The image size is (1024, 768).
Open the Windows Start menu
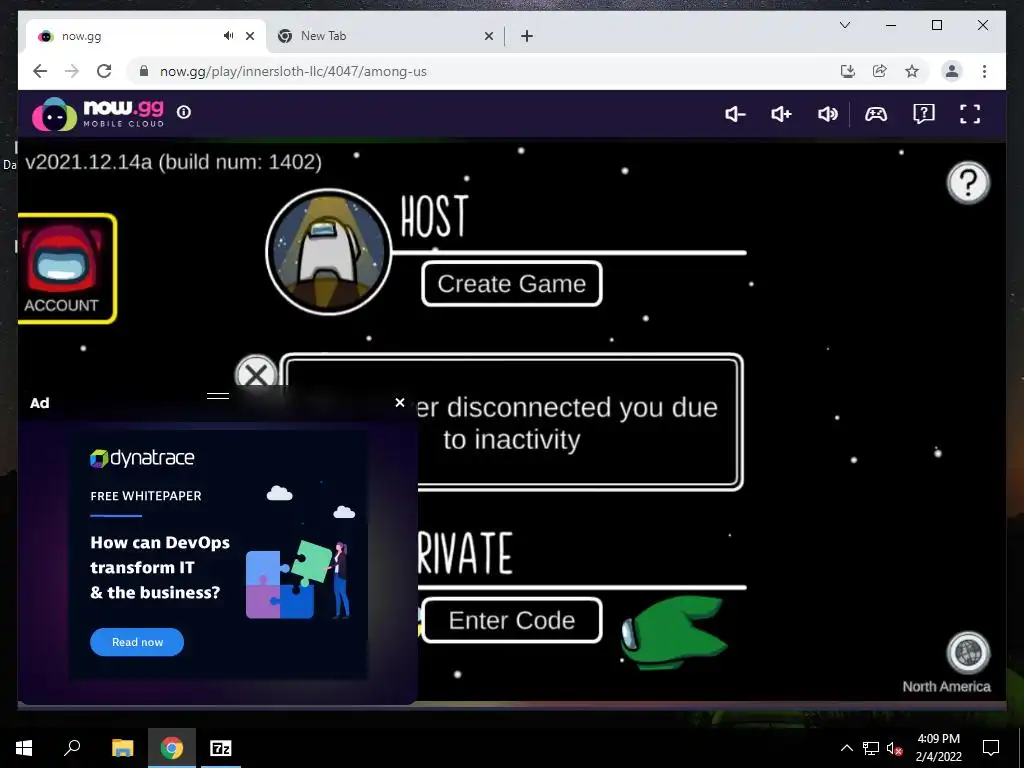coord(24,748)
